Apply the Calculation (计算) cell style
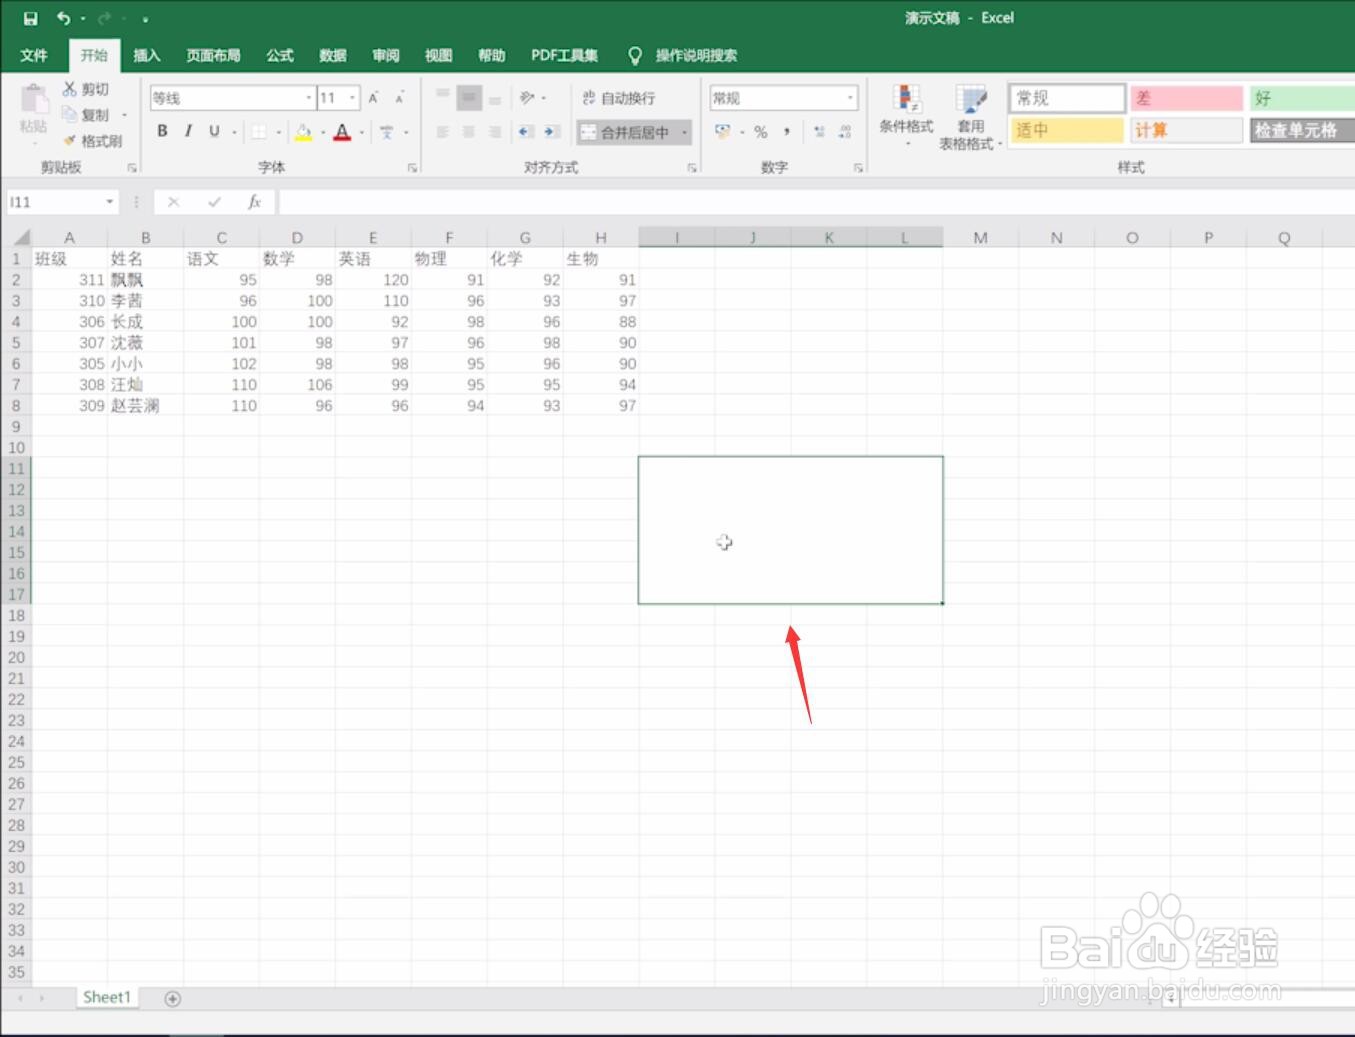Viewport: 1355px width, 1037px height. pyautogui.click(x=1186, y=130)
